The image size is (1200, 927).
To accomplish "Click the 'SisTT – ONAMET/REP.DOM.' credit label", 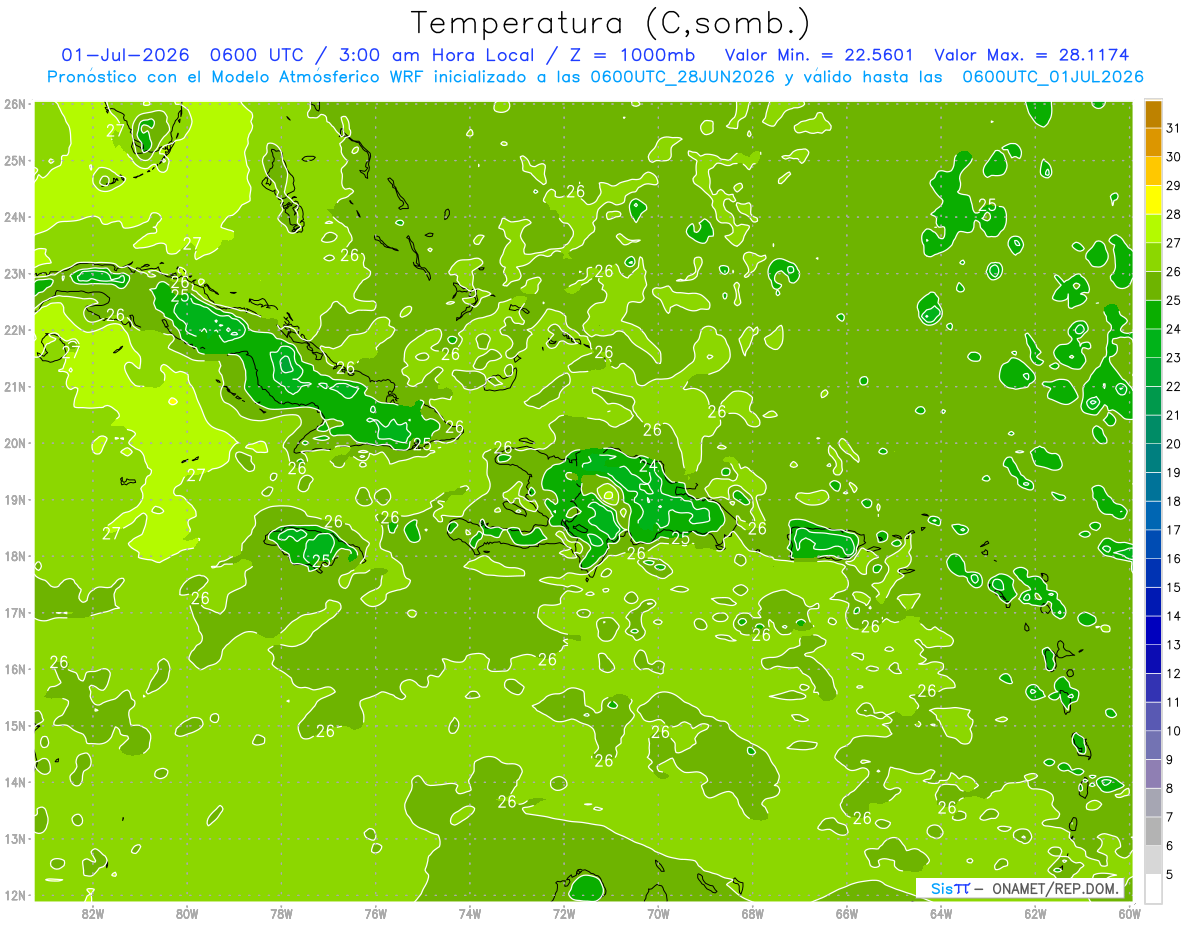I will (x=1020, y=888).
